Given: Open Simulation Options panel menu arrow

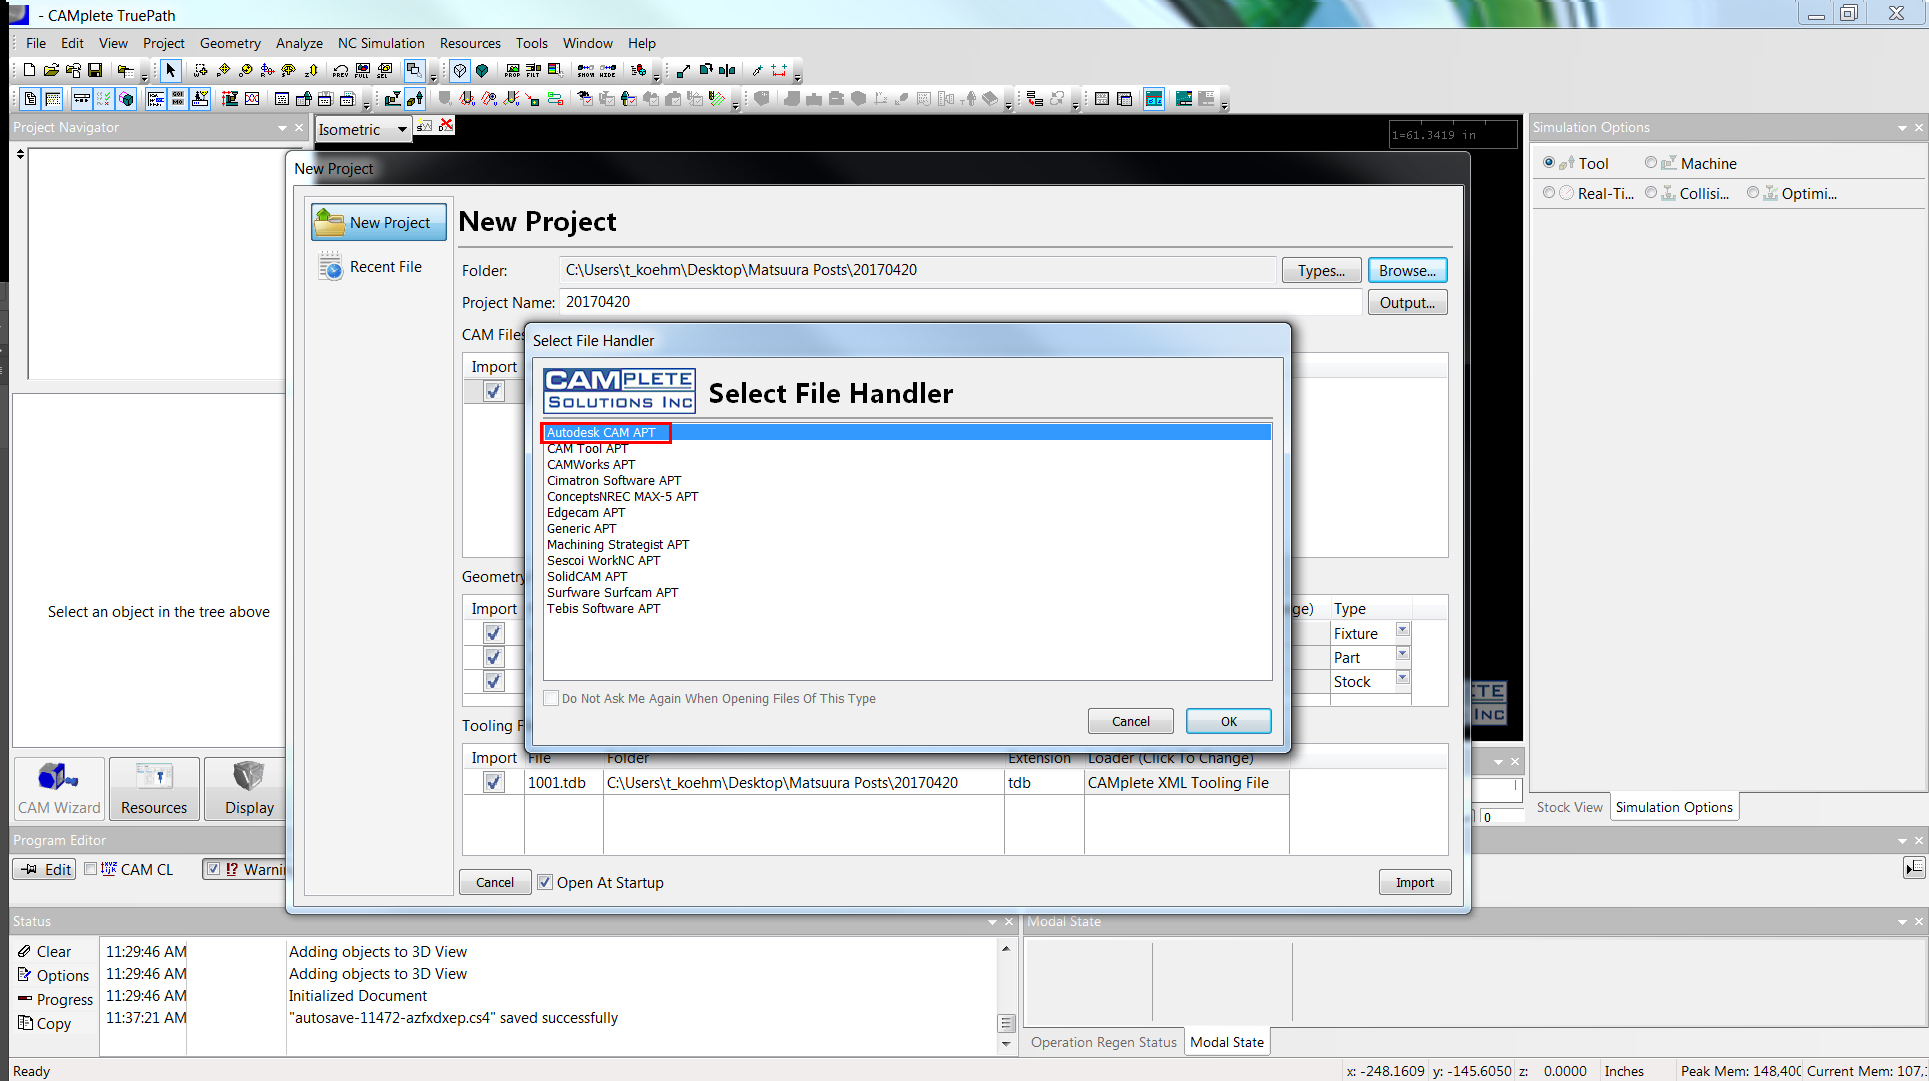Looking at the screenshot, I should click(1902, 128).
